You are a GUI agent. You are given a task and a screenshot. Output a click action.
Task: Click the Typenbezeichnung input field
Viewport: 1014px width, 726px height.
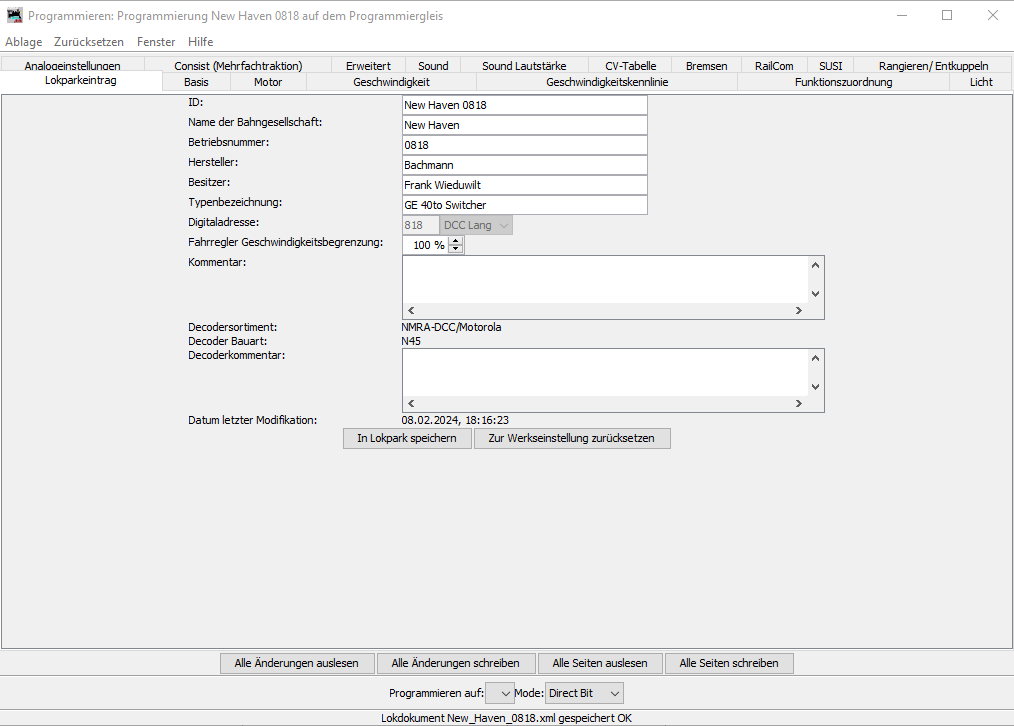coord(524,205)
